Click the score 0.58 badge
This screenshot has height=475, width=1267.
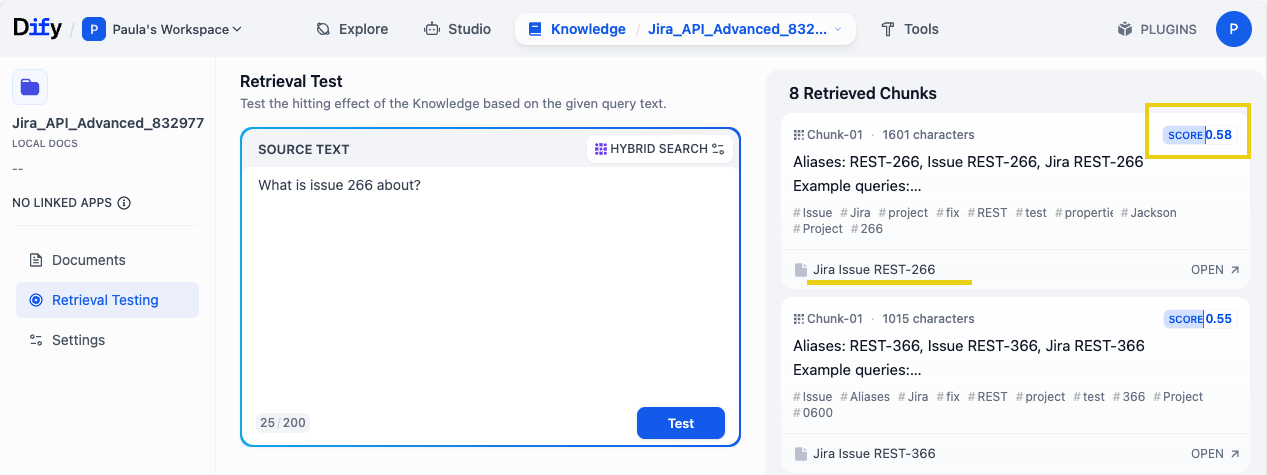[x=1200, y=135]
